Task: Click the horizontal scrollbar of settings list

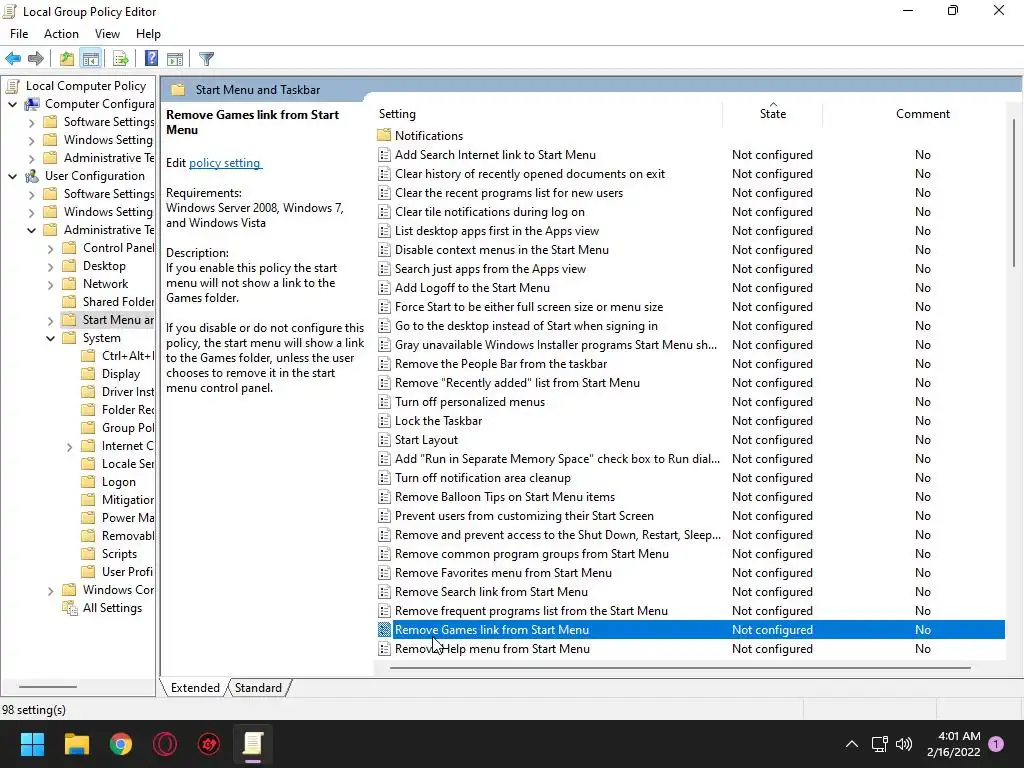Action: point(679,668)
